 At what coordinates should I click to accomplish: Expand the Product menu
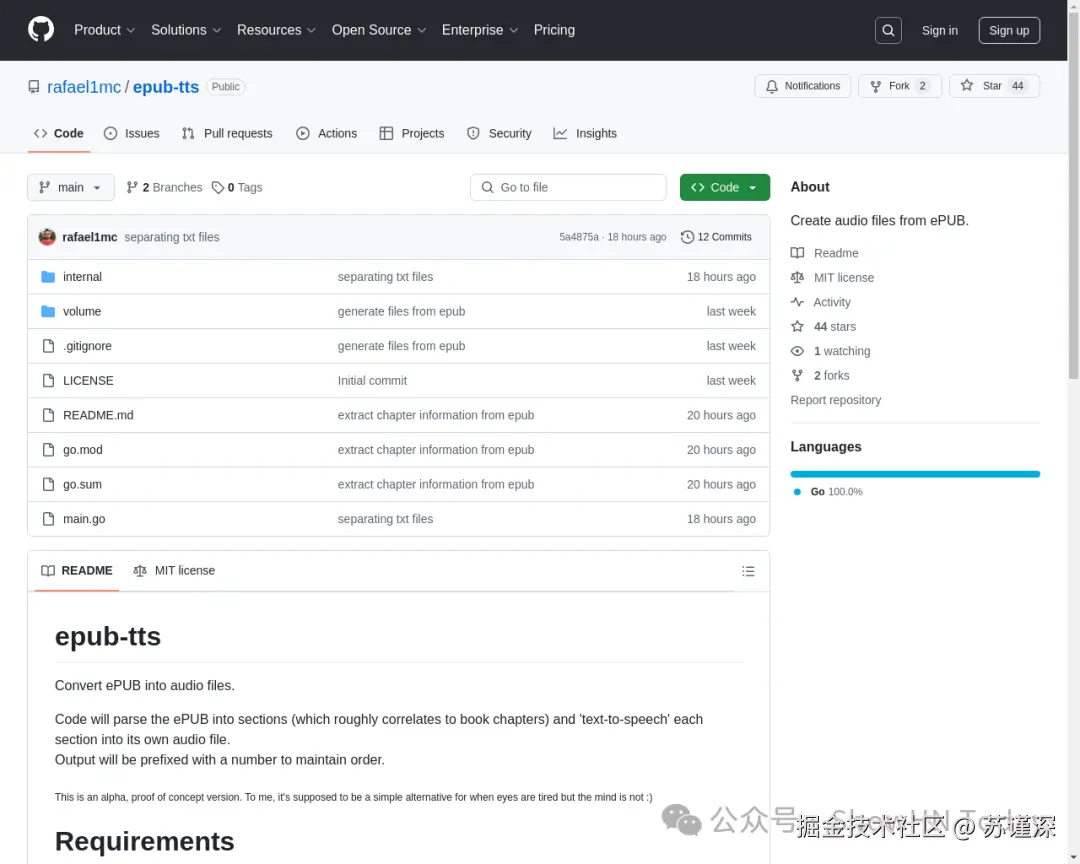click(104, 30)
